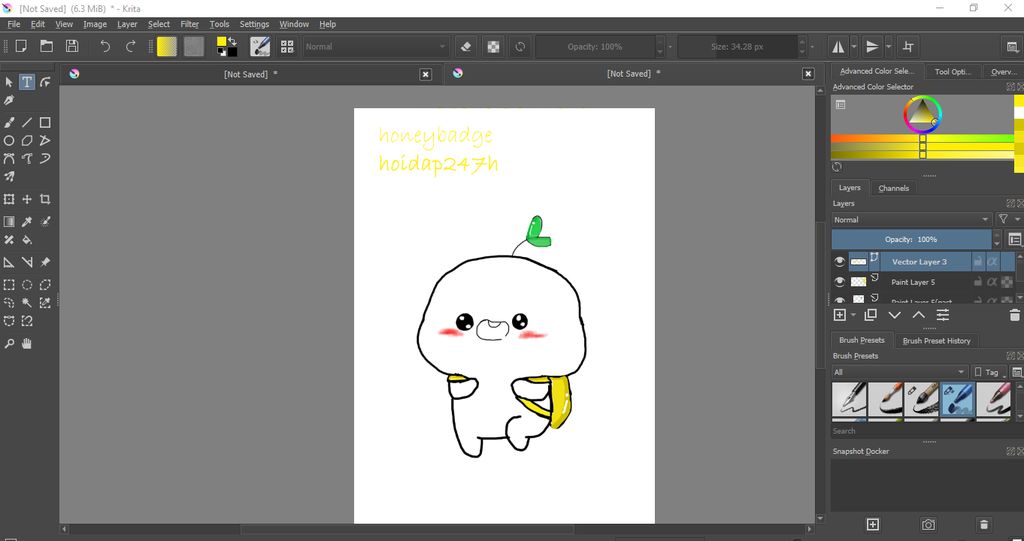Select the Shape Select arrow tool

tap(8, 82)
